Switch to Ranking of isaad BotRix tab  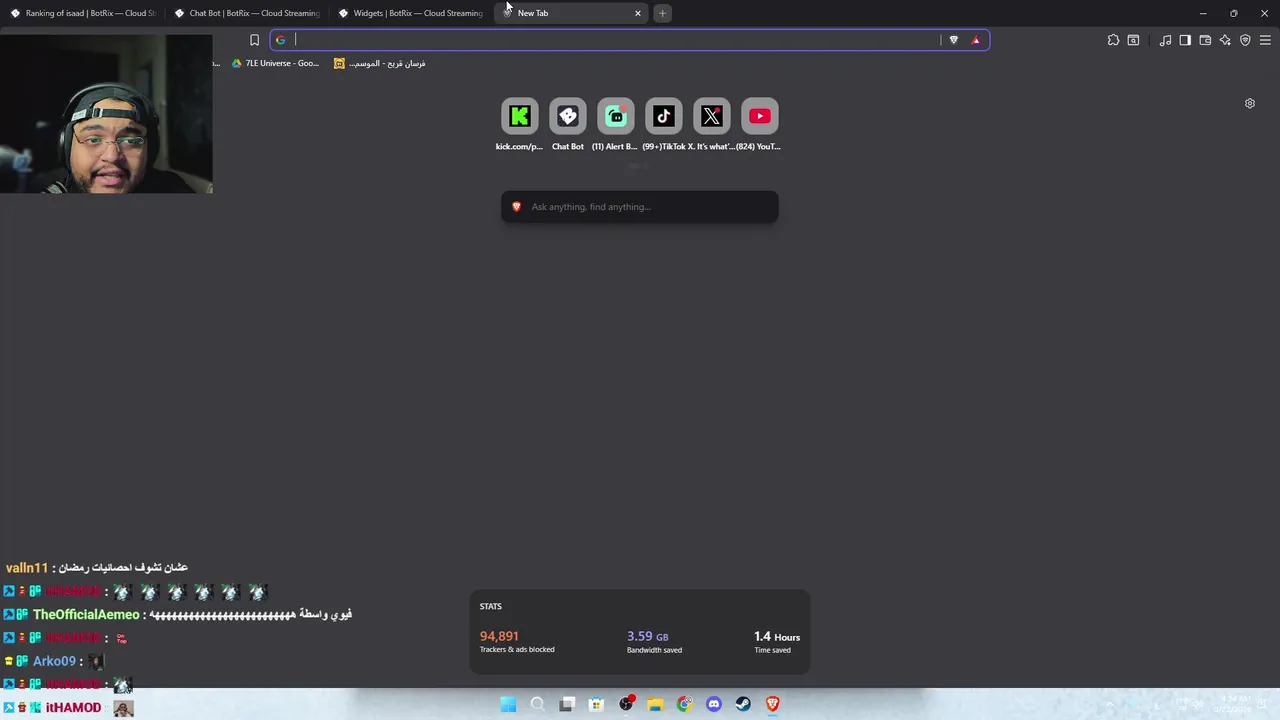(83, 13)
